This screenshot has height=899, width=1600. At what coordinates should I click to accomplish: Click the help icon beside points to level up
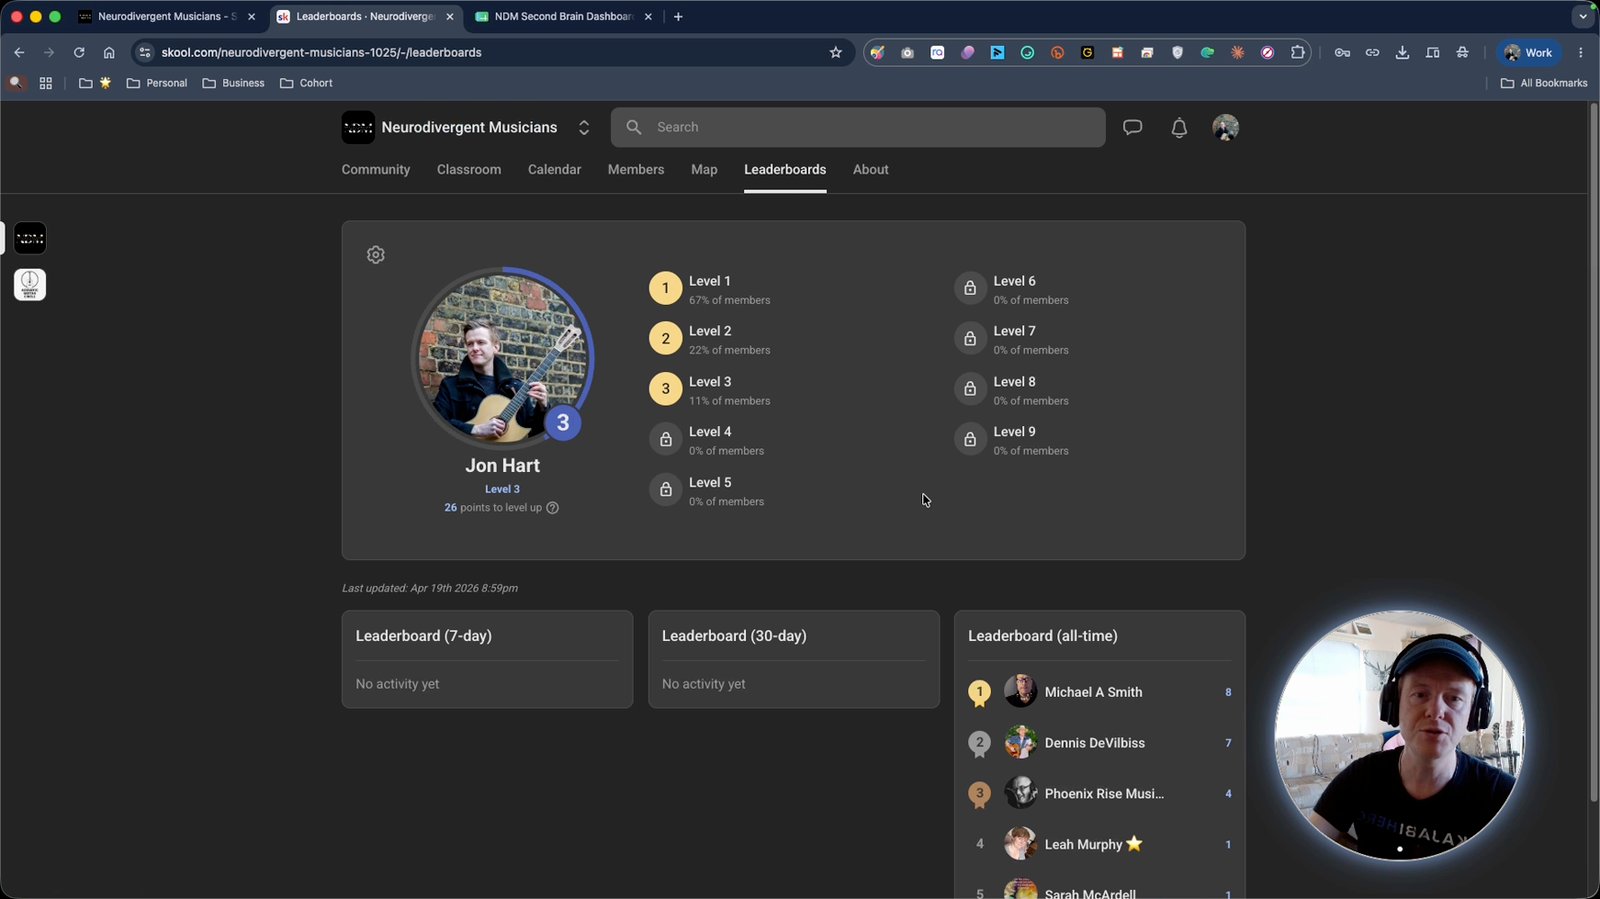pyautogui.click(x=553, y=508)
